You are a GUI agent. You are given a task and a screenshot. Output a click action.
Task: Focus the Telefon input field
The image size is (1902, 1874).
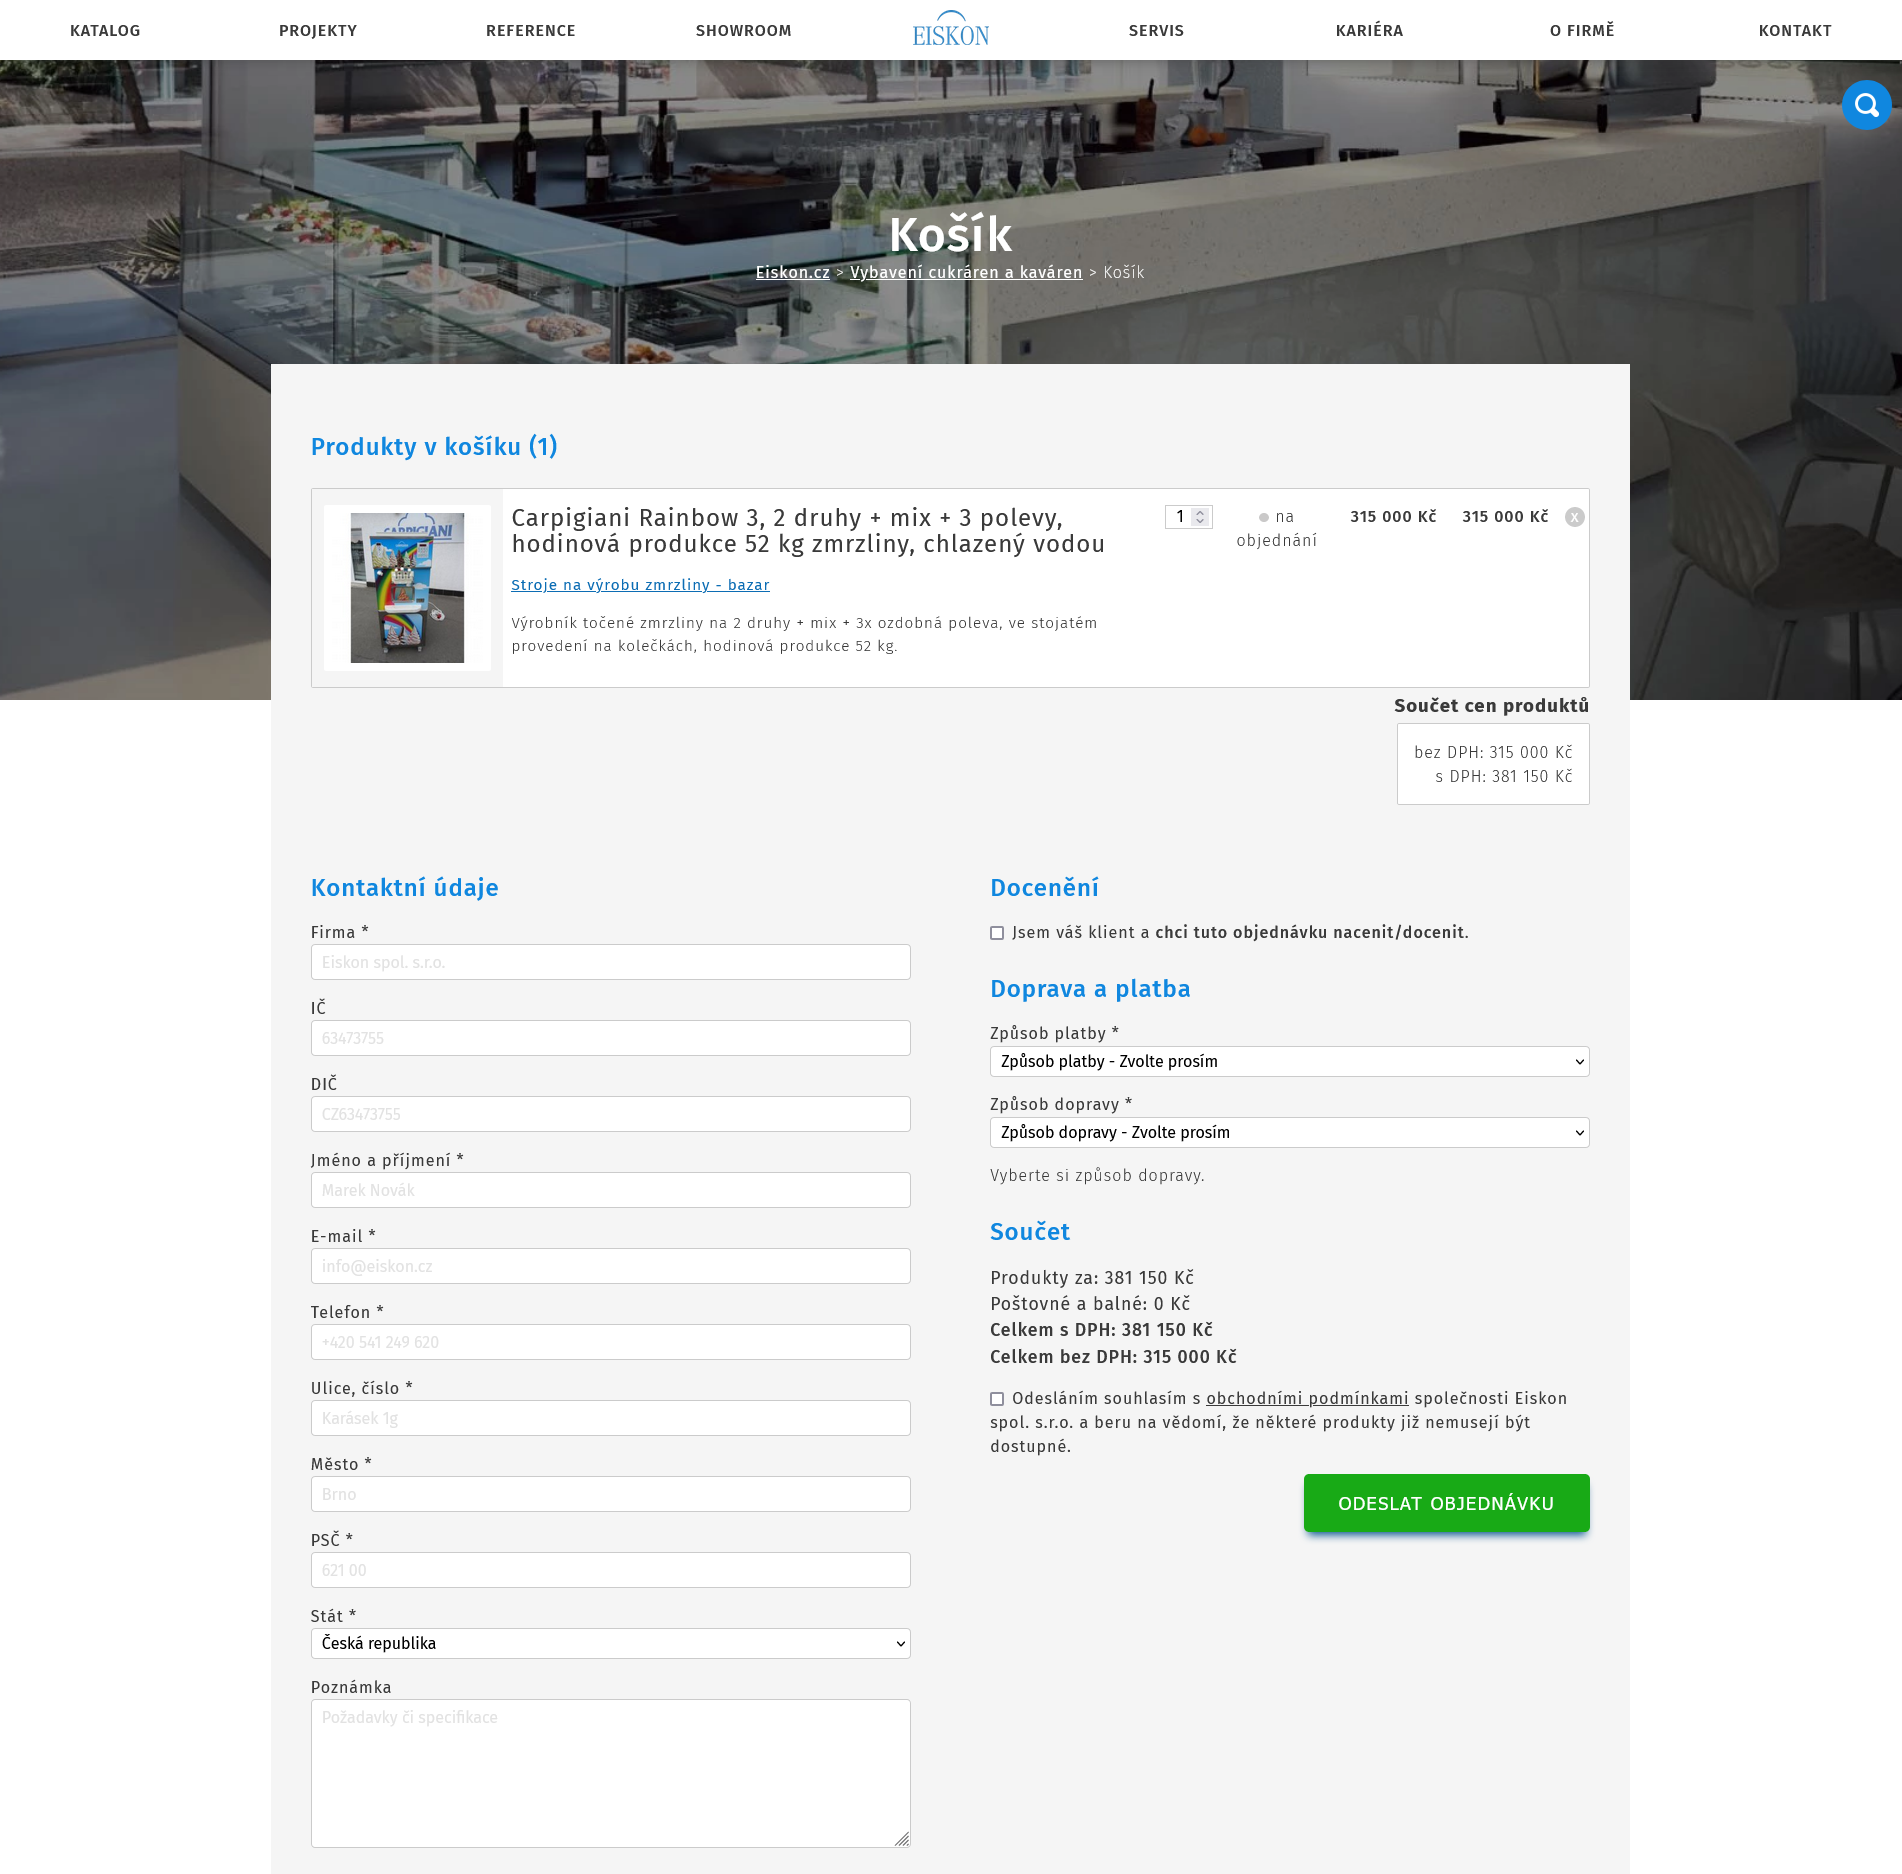[610, 1342]
